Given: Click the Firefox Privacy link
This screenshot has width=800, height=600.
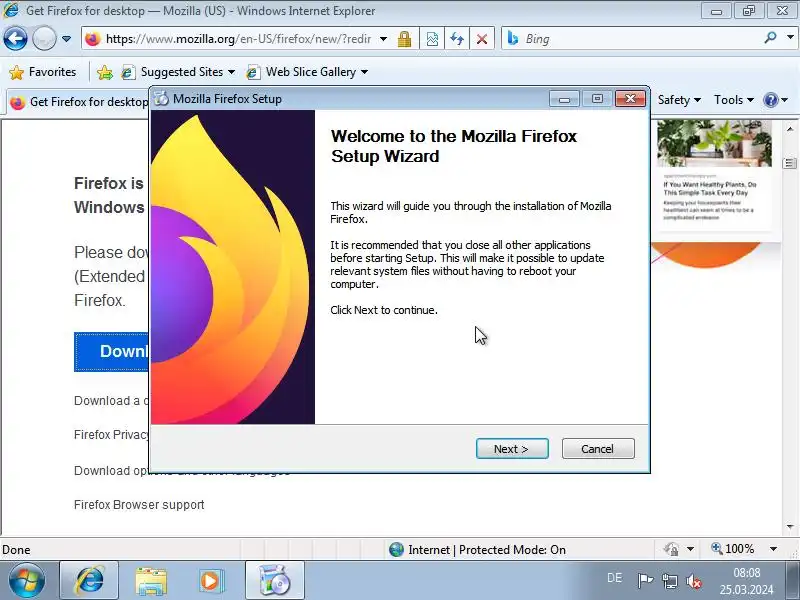Looking at the screenshot, I should point(112,435).
